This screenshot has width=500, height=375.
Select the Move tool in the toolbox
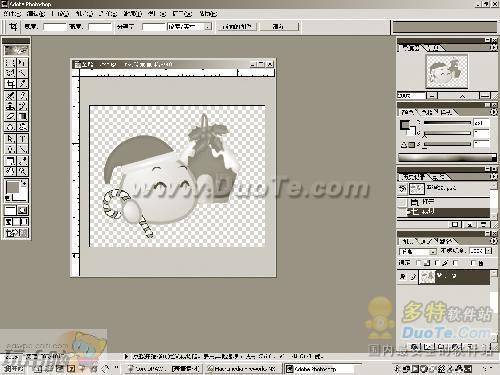pyautogui.click(x=22, y=63)
